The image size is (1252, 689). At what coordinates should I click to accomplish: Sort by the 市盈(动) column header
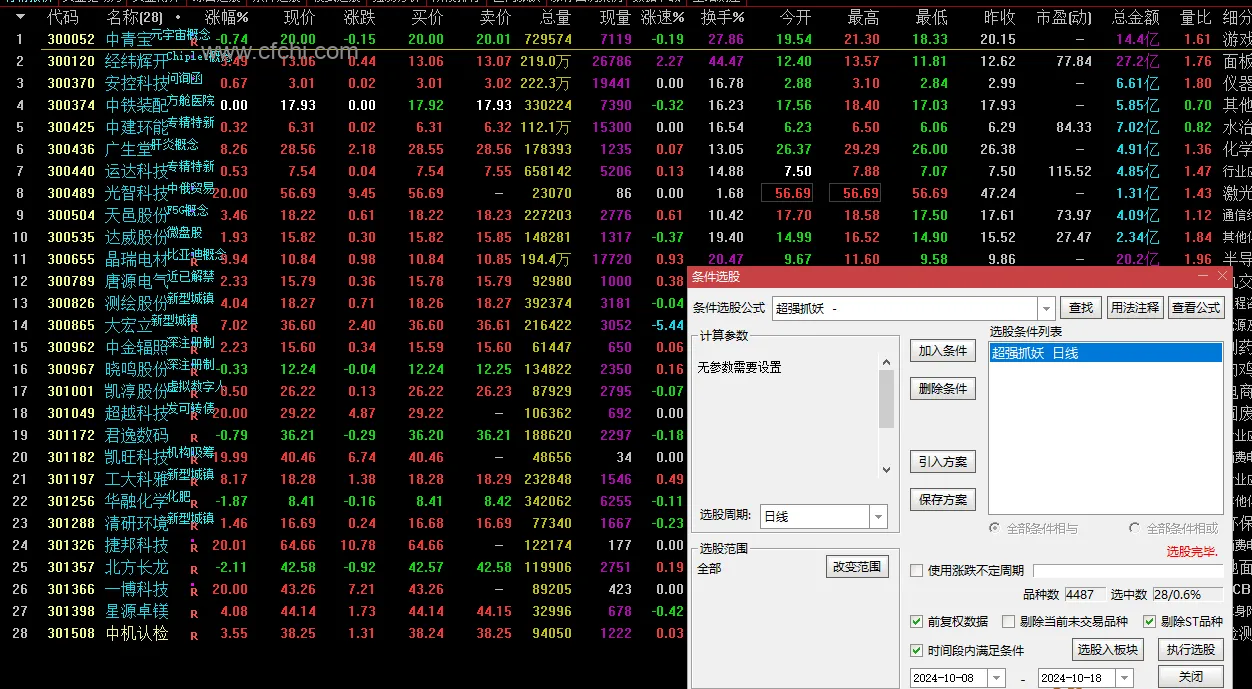click(1064, 17)
